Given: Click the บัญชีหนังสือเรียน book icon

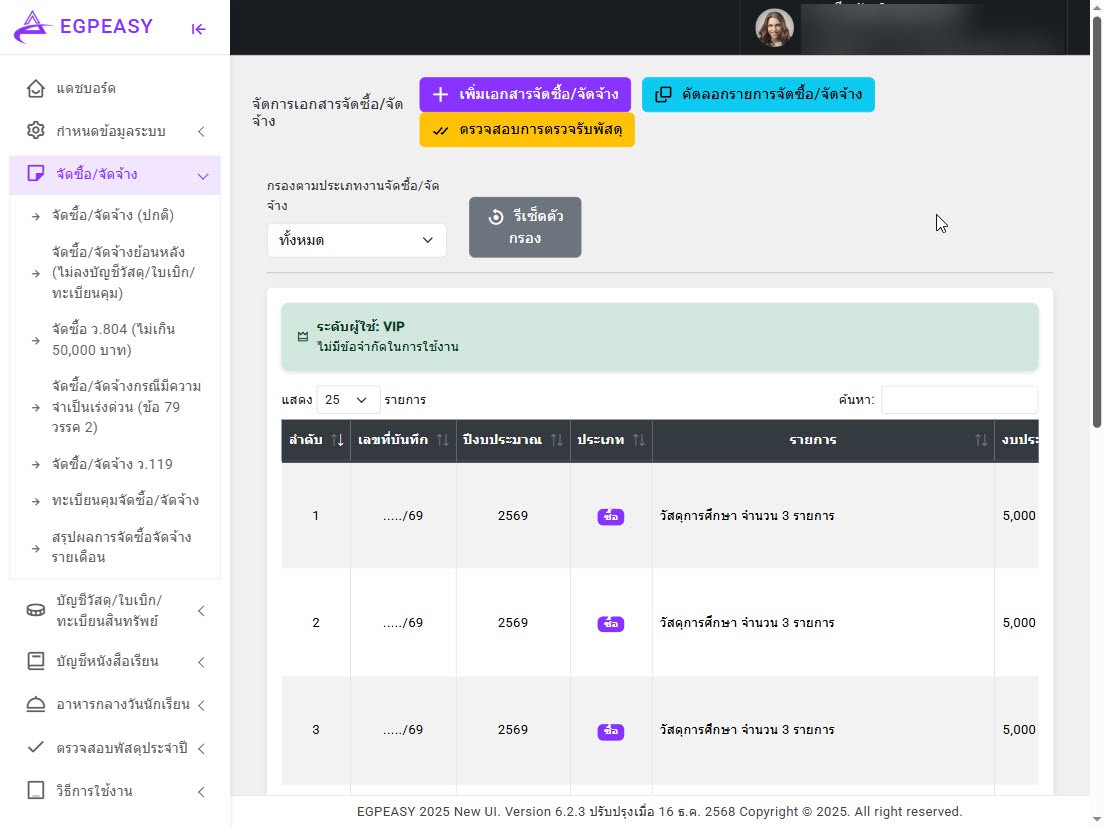Looking at the screenshot, I should pyautogui.click(x=36, y=661).
